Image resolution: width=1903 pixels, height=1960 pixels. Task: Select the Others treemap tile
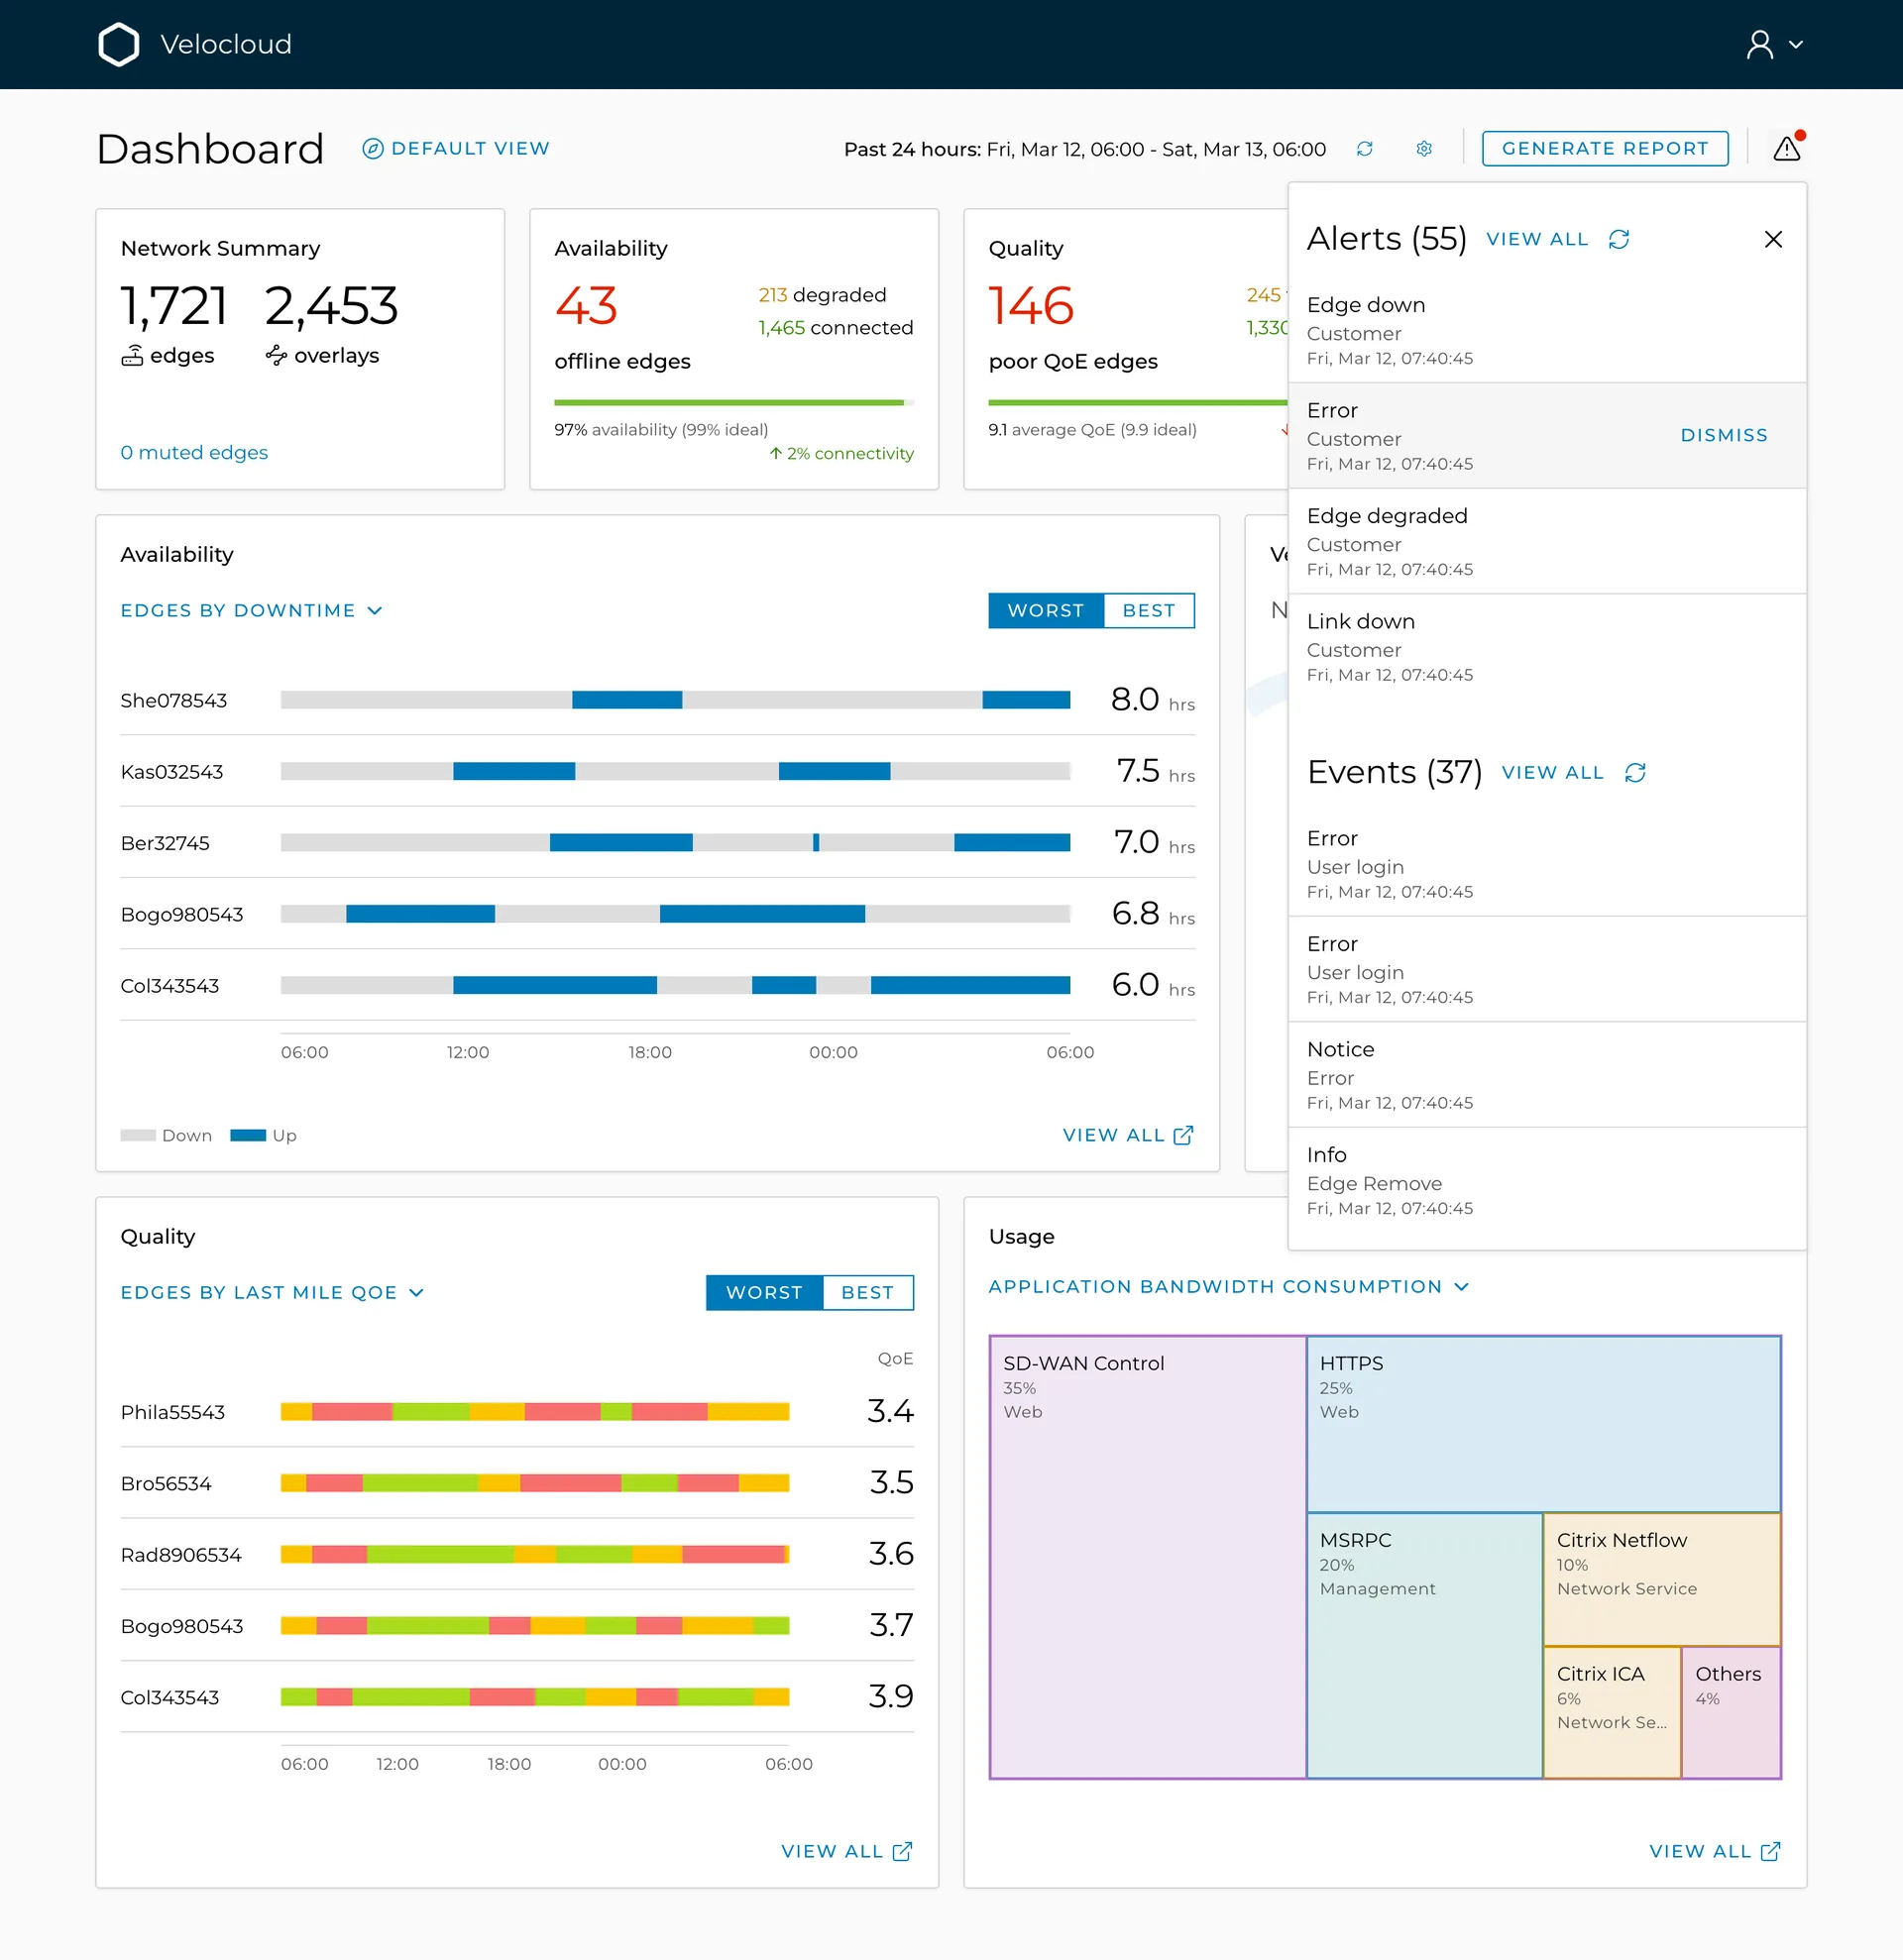point(1731,1712)
